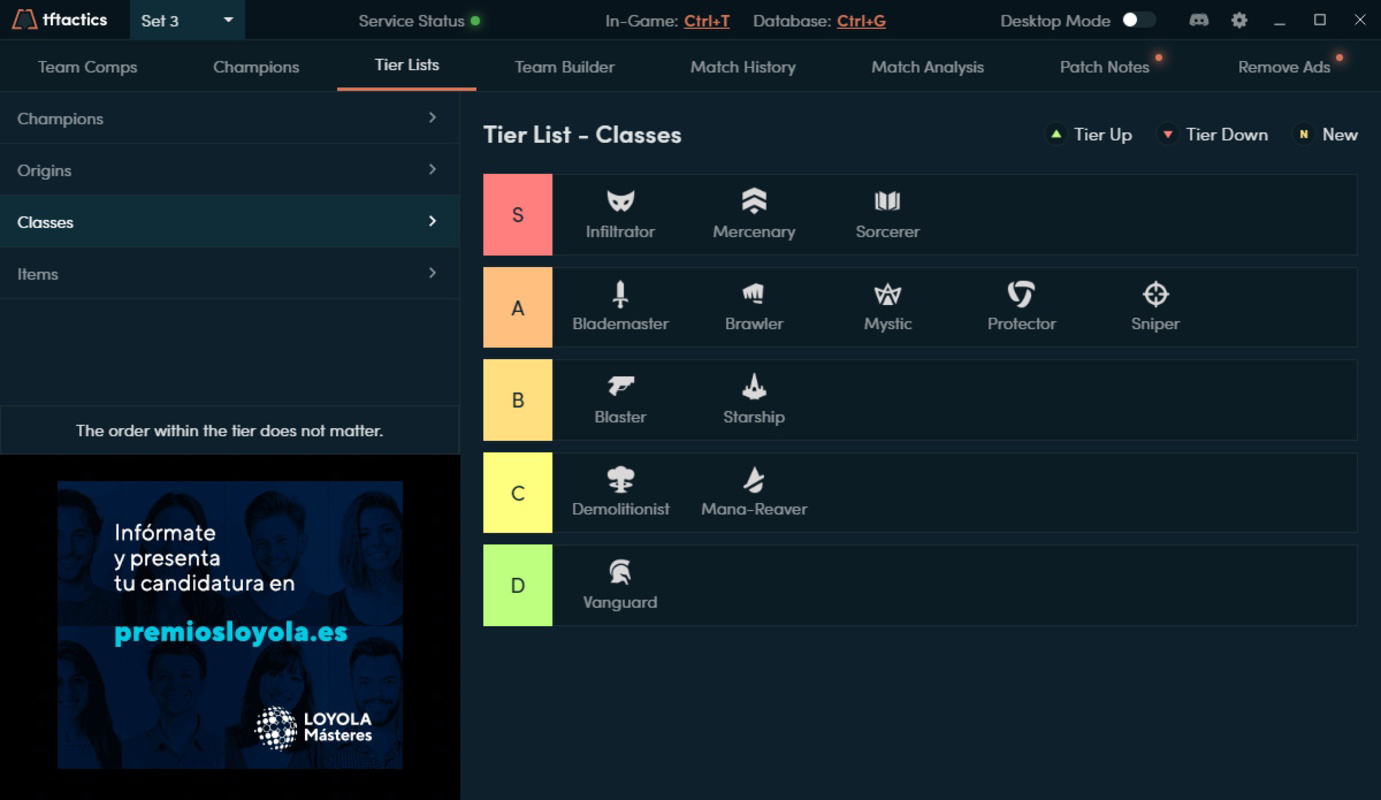Switch to the Team Comps tab
1381x800 pixels.
[87, 67]
